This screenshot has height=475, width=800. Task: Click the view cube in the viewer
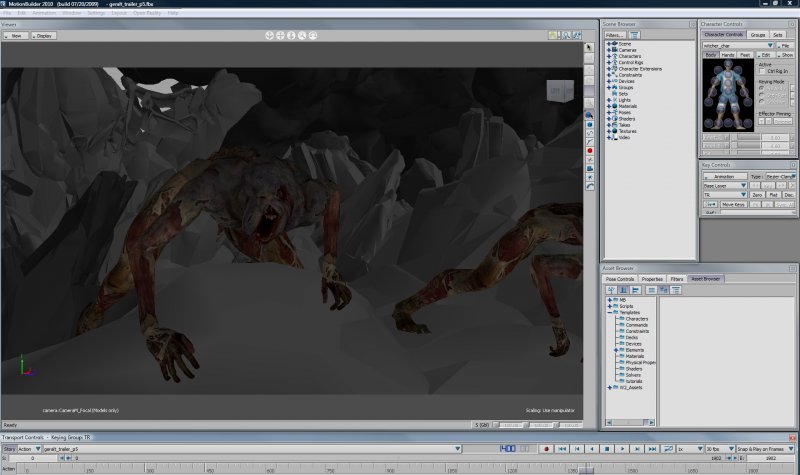[x=560, y=91]
